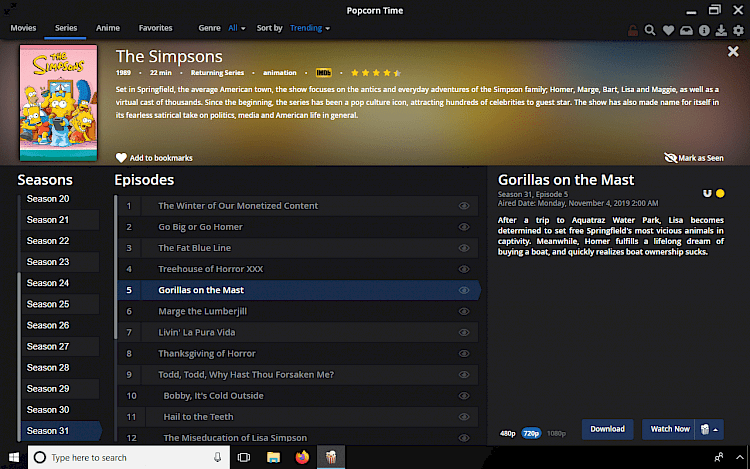
Task: Toggle fullscreen arrows in title bar corner
Action: pyautogui.click(x=10, y=8)
